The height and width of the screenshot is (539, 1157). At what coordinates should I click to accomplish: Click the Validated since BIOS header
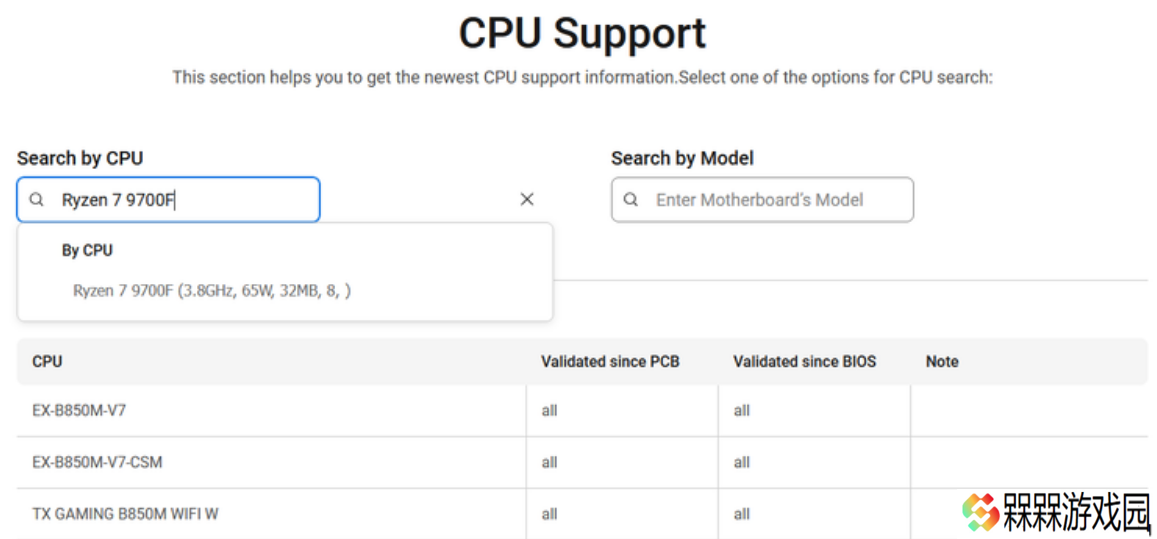804,362
